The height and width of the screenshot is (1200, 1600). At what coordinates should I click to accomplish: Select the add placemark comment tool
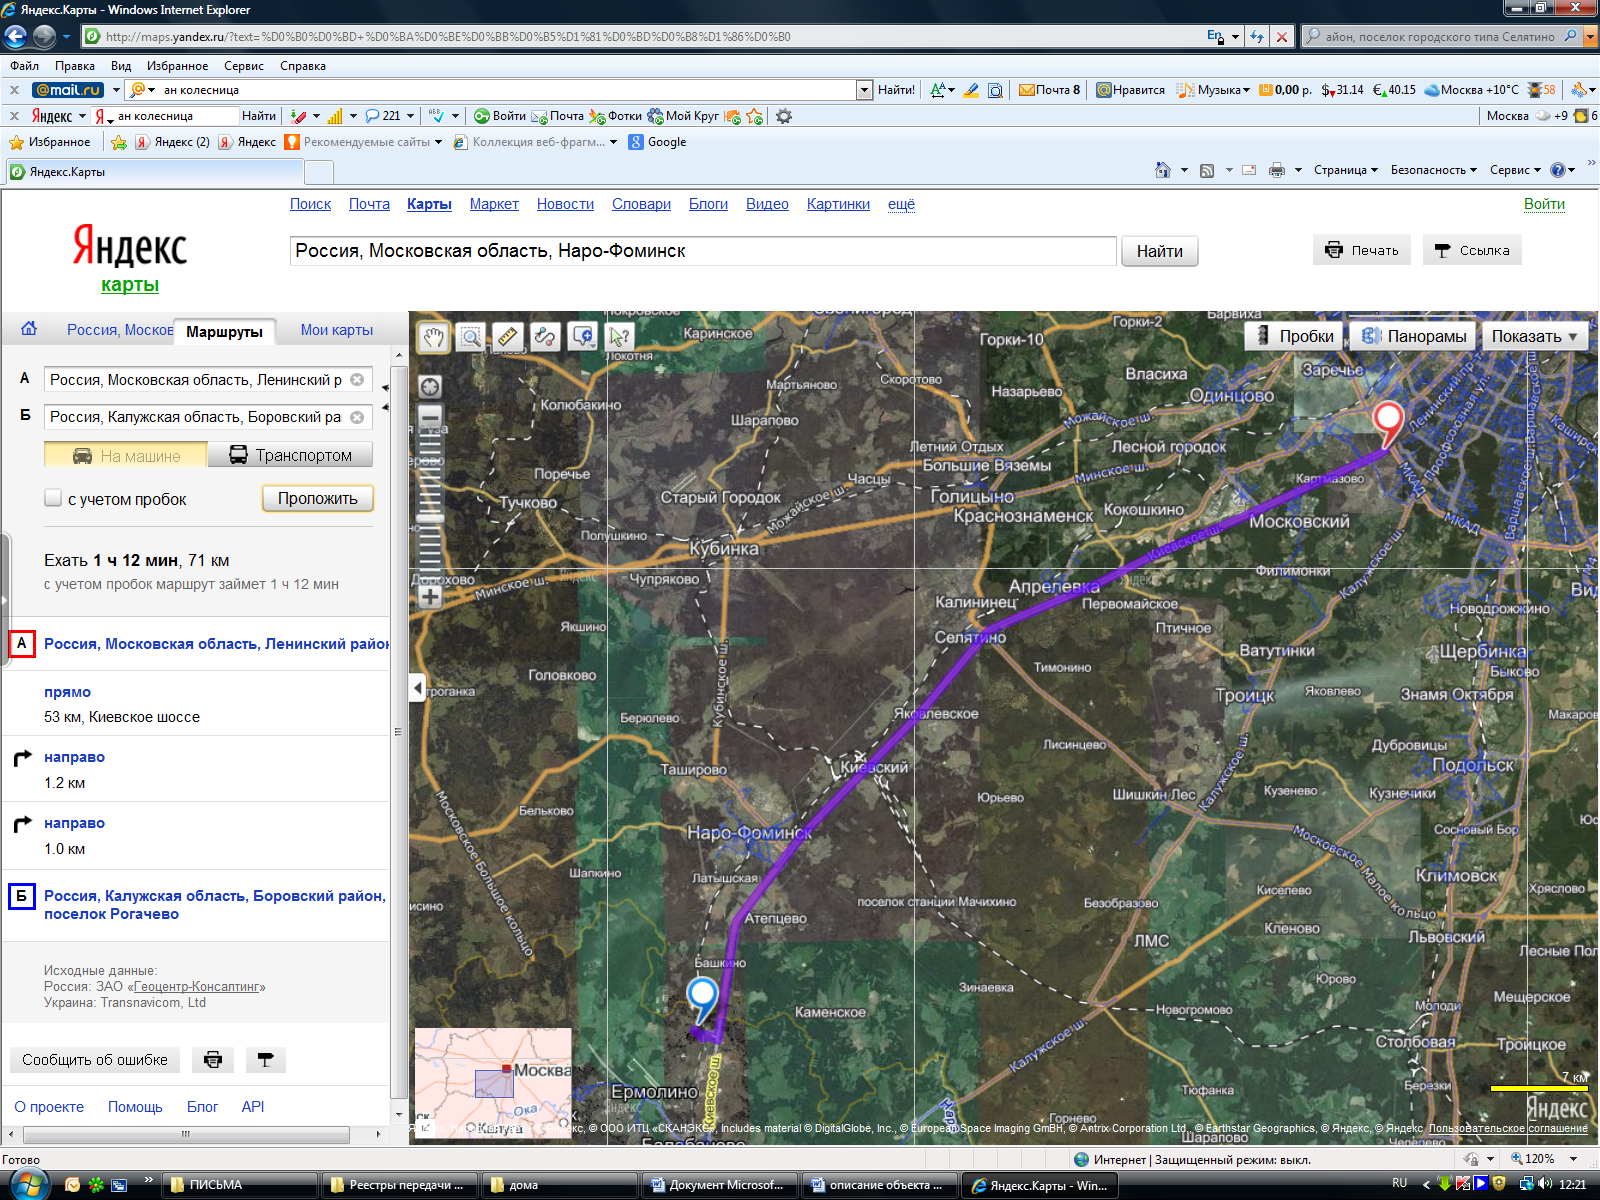point(582,337)
